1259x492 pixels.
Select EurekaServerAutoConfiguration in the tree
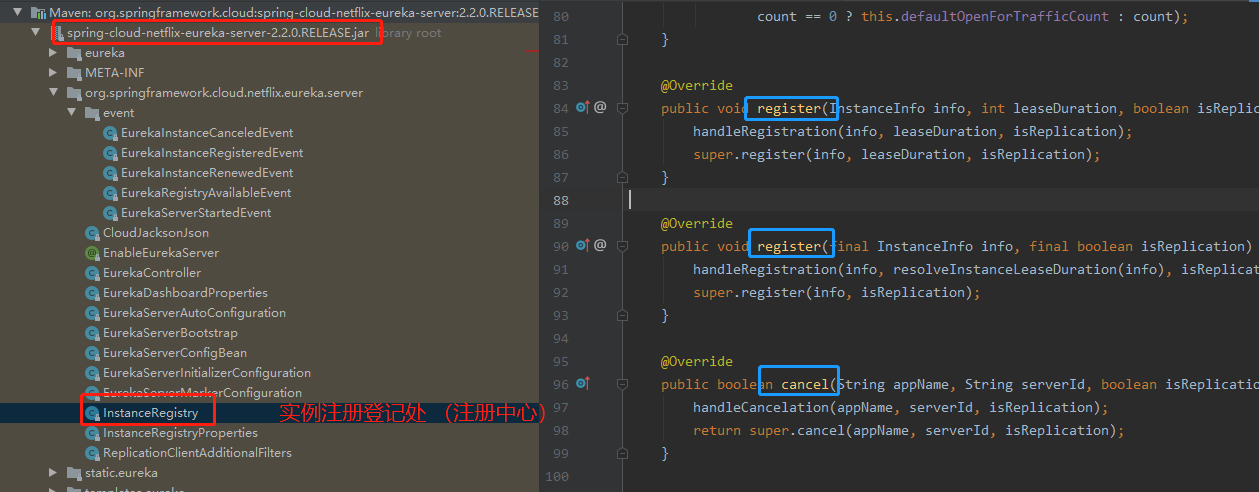coord(194,313)
